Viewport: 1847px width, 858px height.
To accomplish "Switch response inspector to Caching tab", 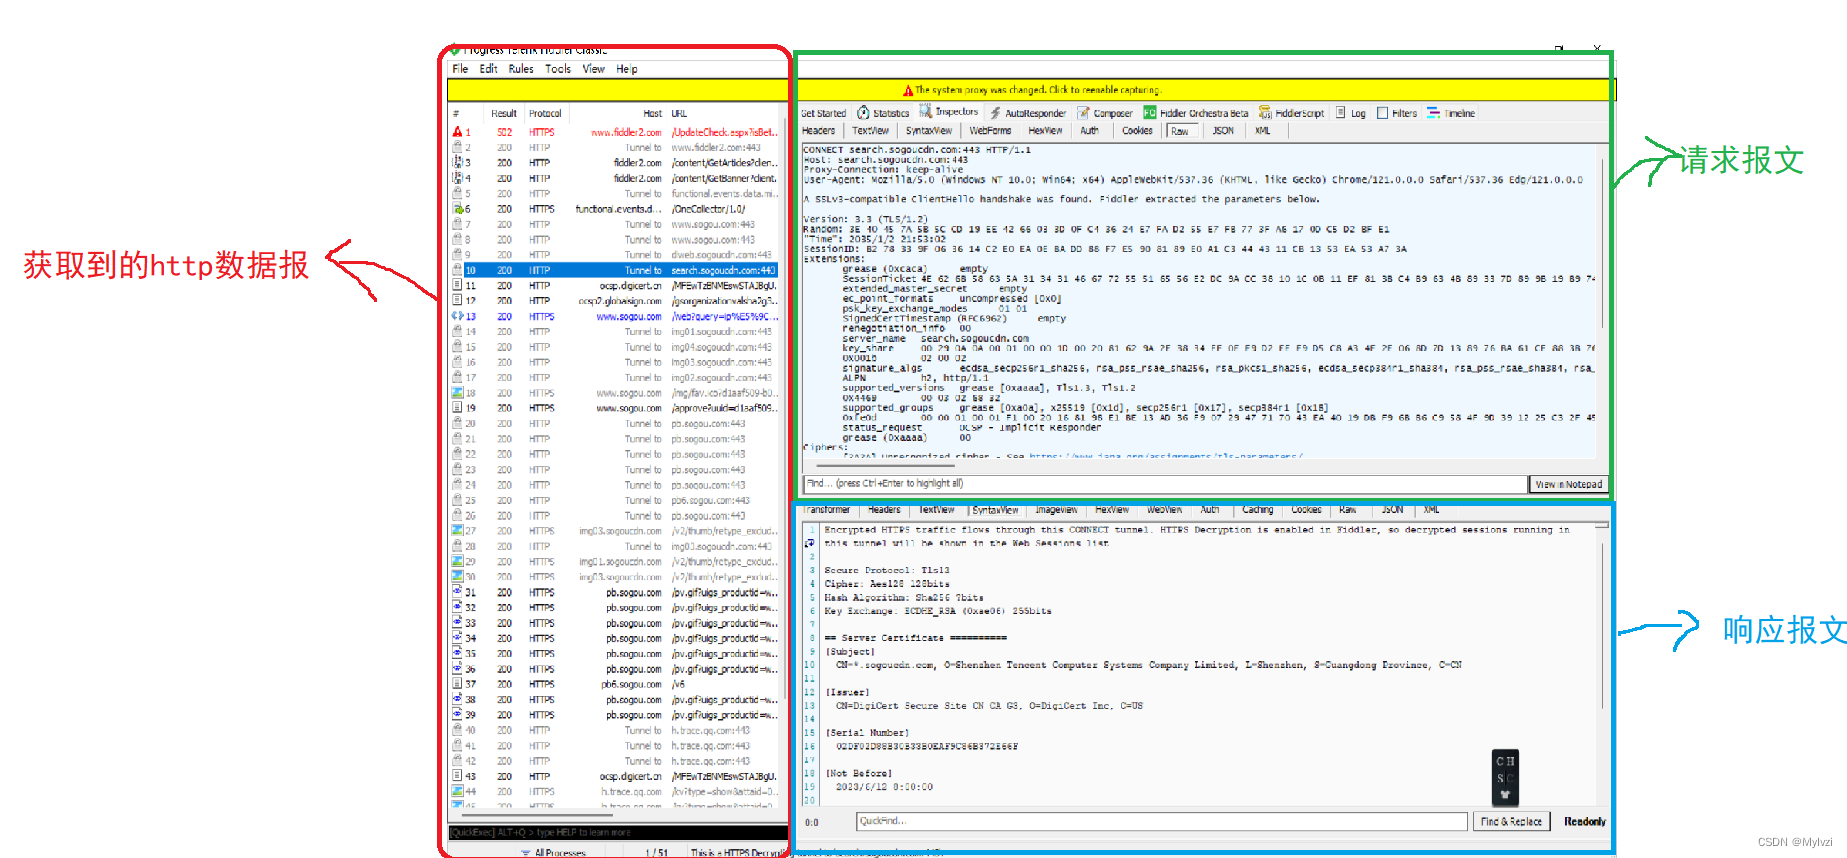I will 1257,510.
